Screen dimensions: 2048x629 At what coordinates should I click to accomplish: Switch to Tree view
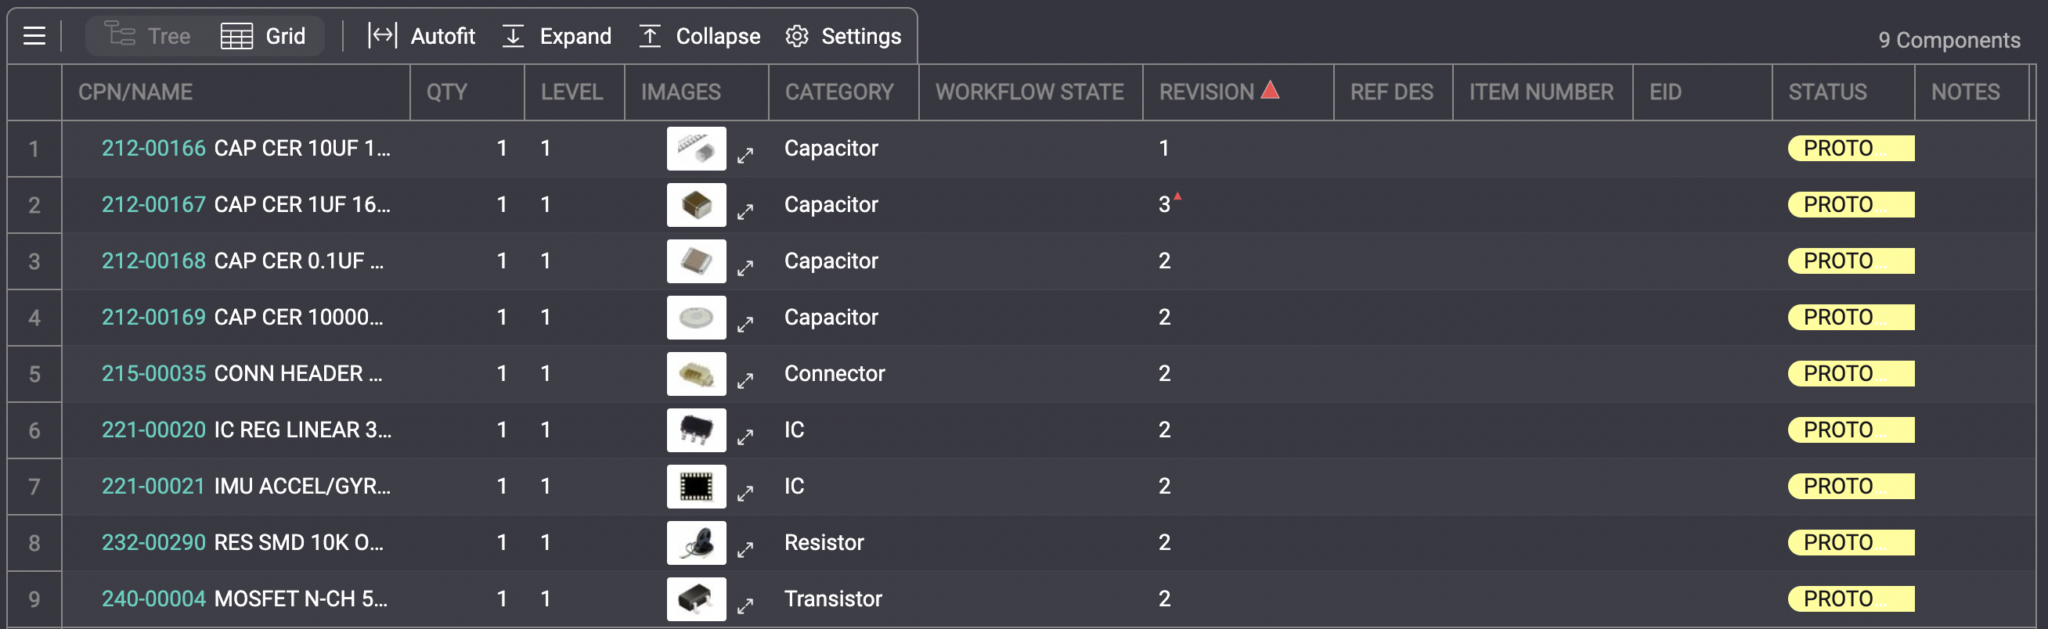pos(148,36)
